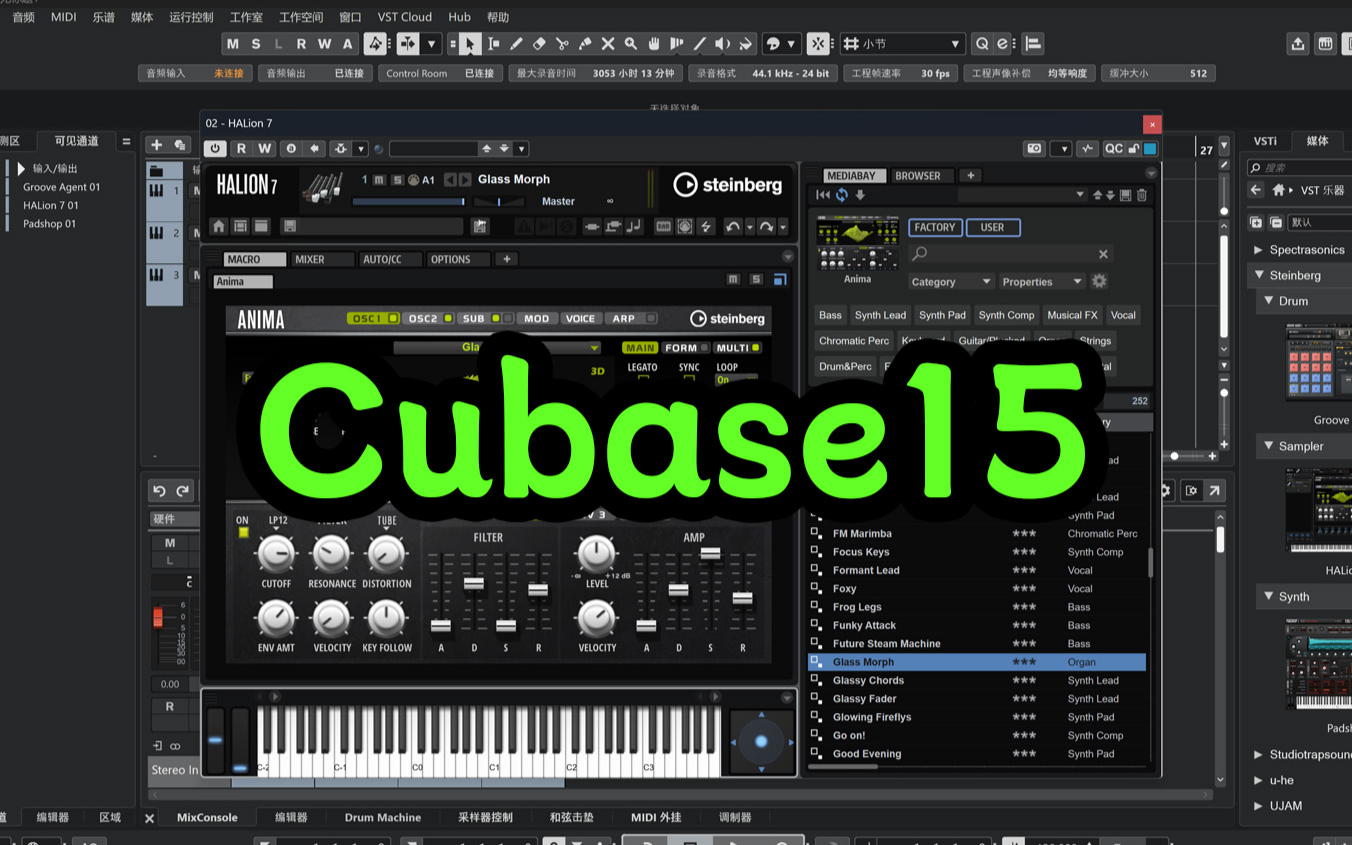
Task: Click the plugin snapshot camera icon
Action: (1034, 149)
